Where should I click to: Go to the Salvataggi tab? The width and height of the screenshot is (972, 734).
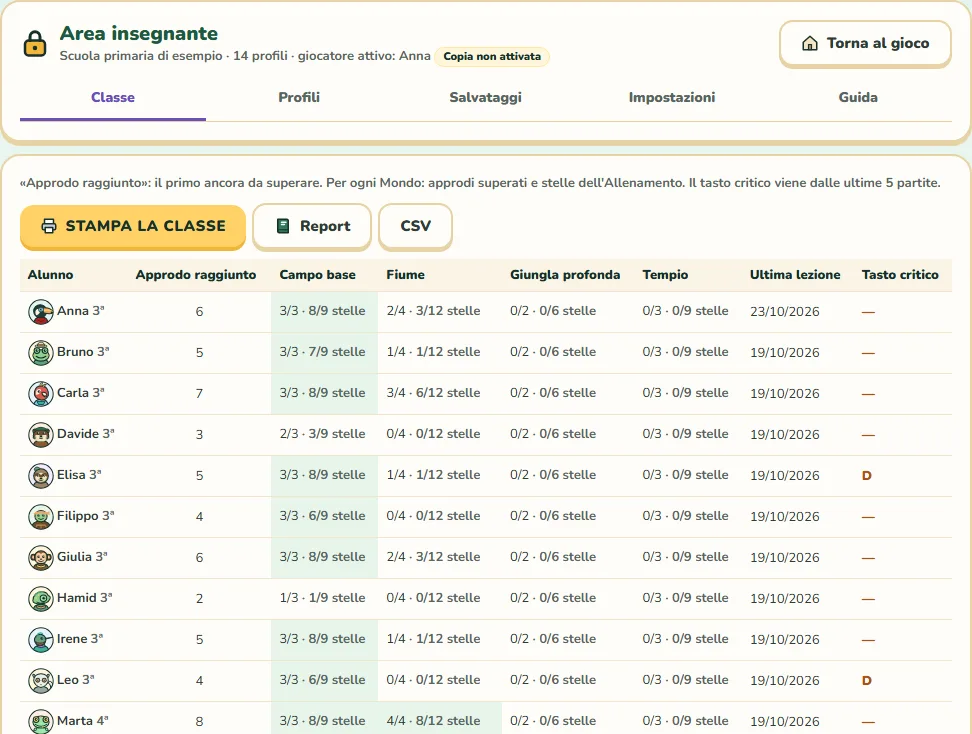click(485, 97)
